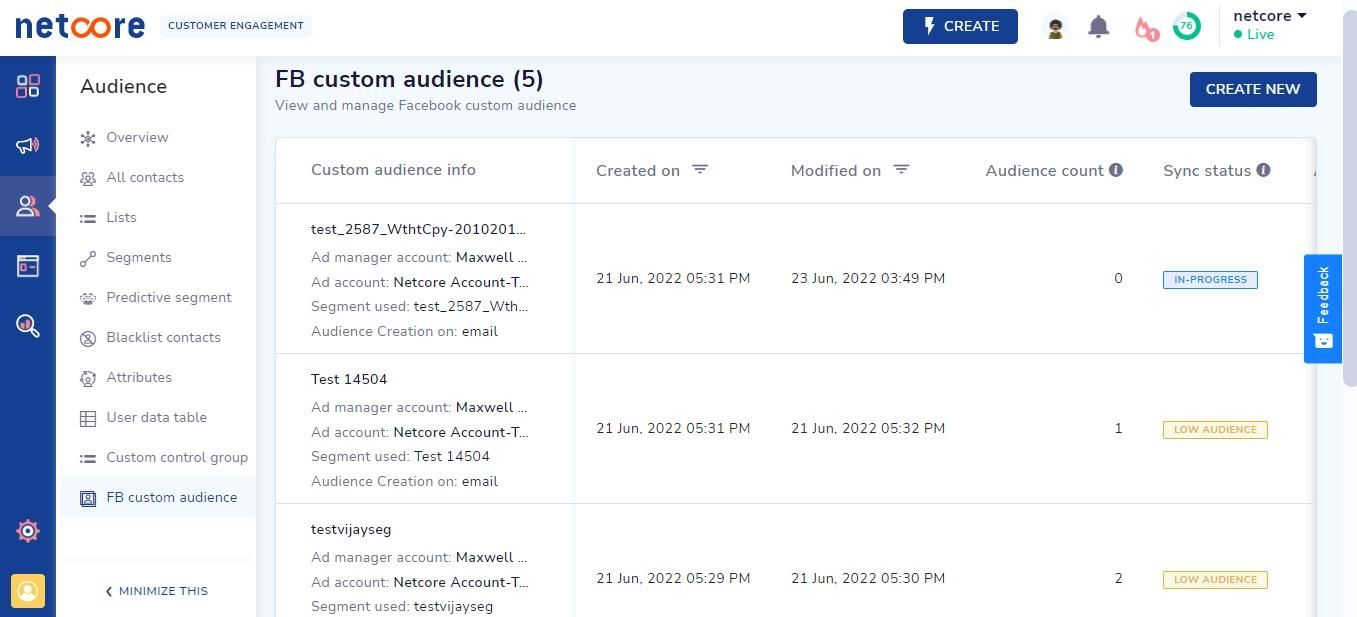Image resolution: width=1357 pixels, height=617 pixels.
Task: Click the netcore logo
Action: tap(80, 26)
